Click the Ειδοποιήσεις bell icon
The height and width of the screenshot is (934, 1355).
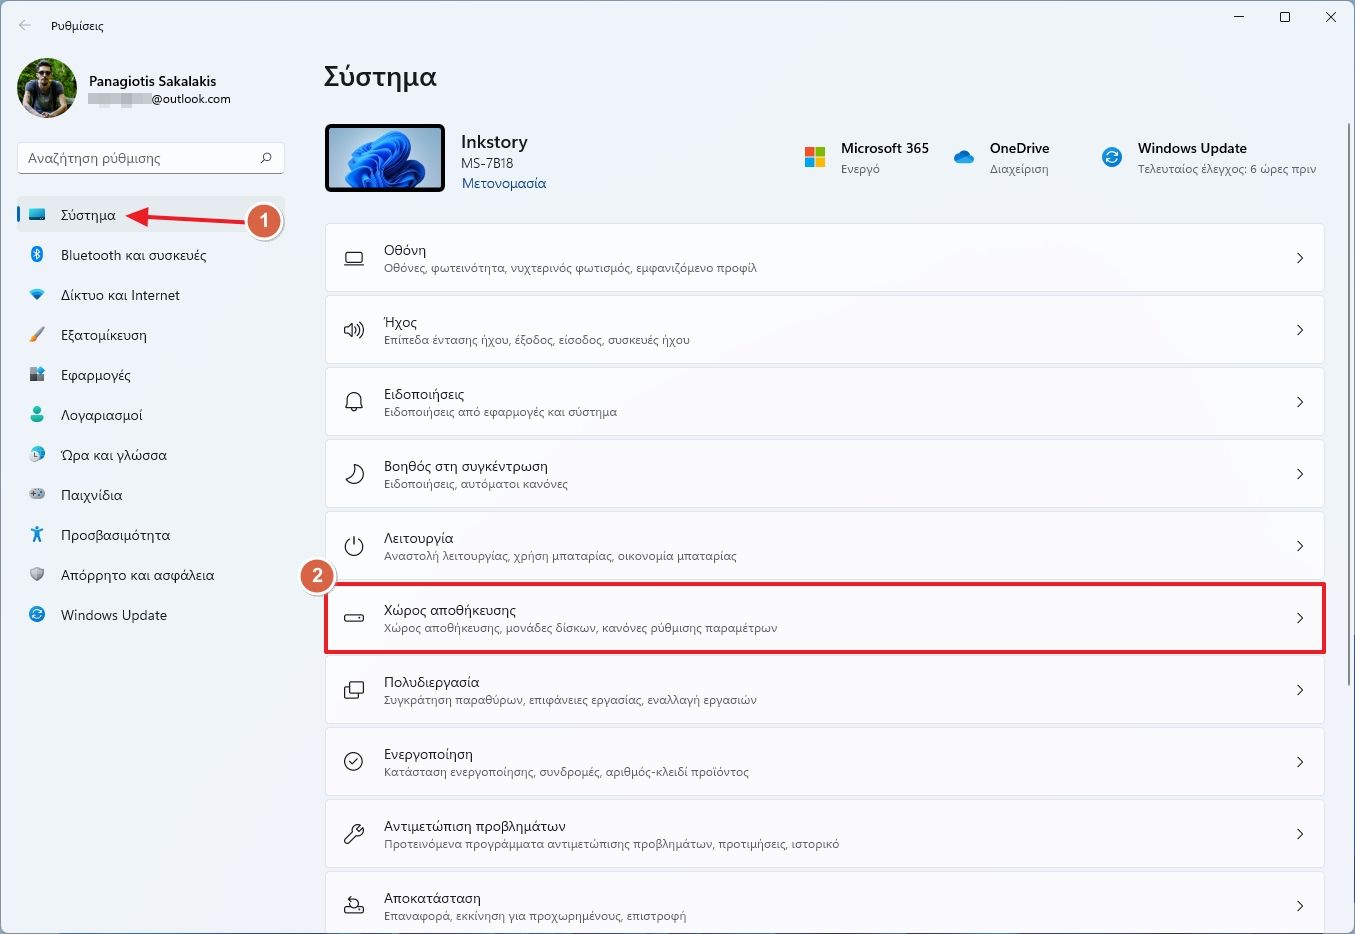click(x=353, y=402)
